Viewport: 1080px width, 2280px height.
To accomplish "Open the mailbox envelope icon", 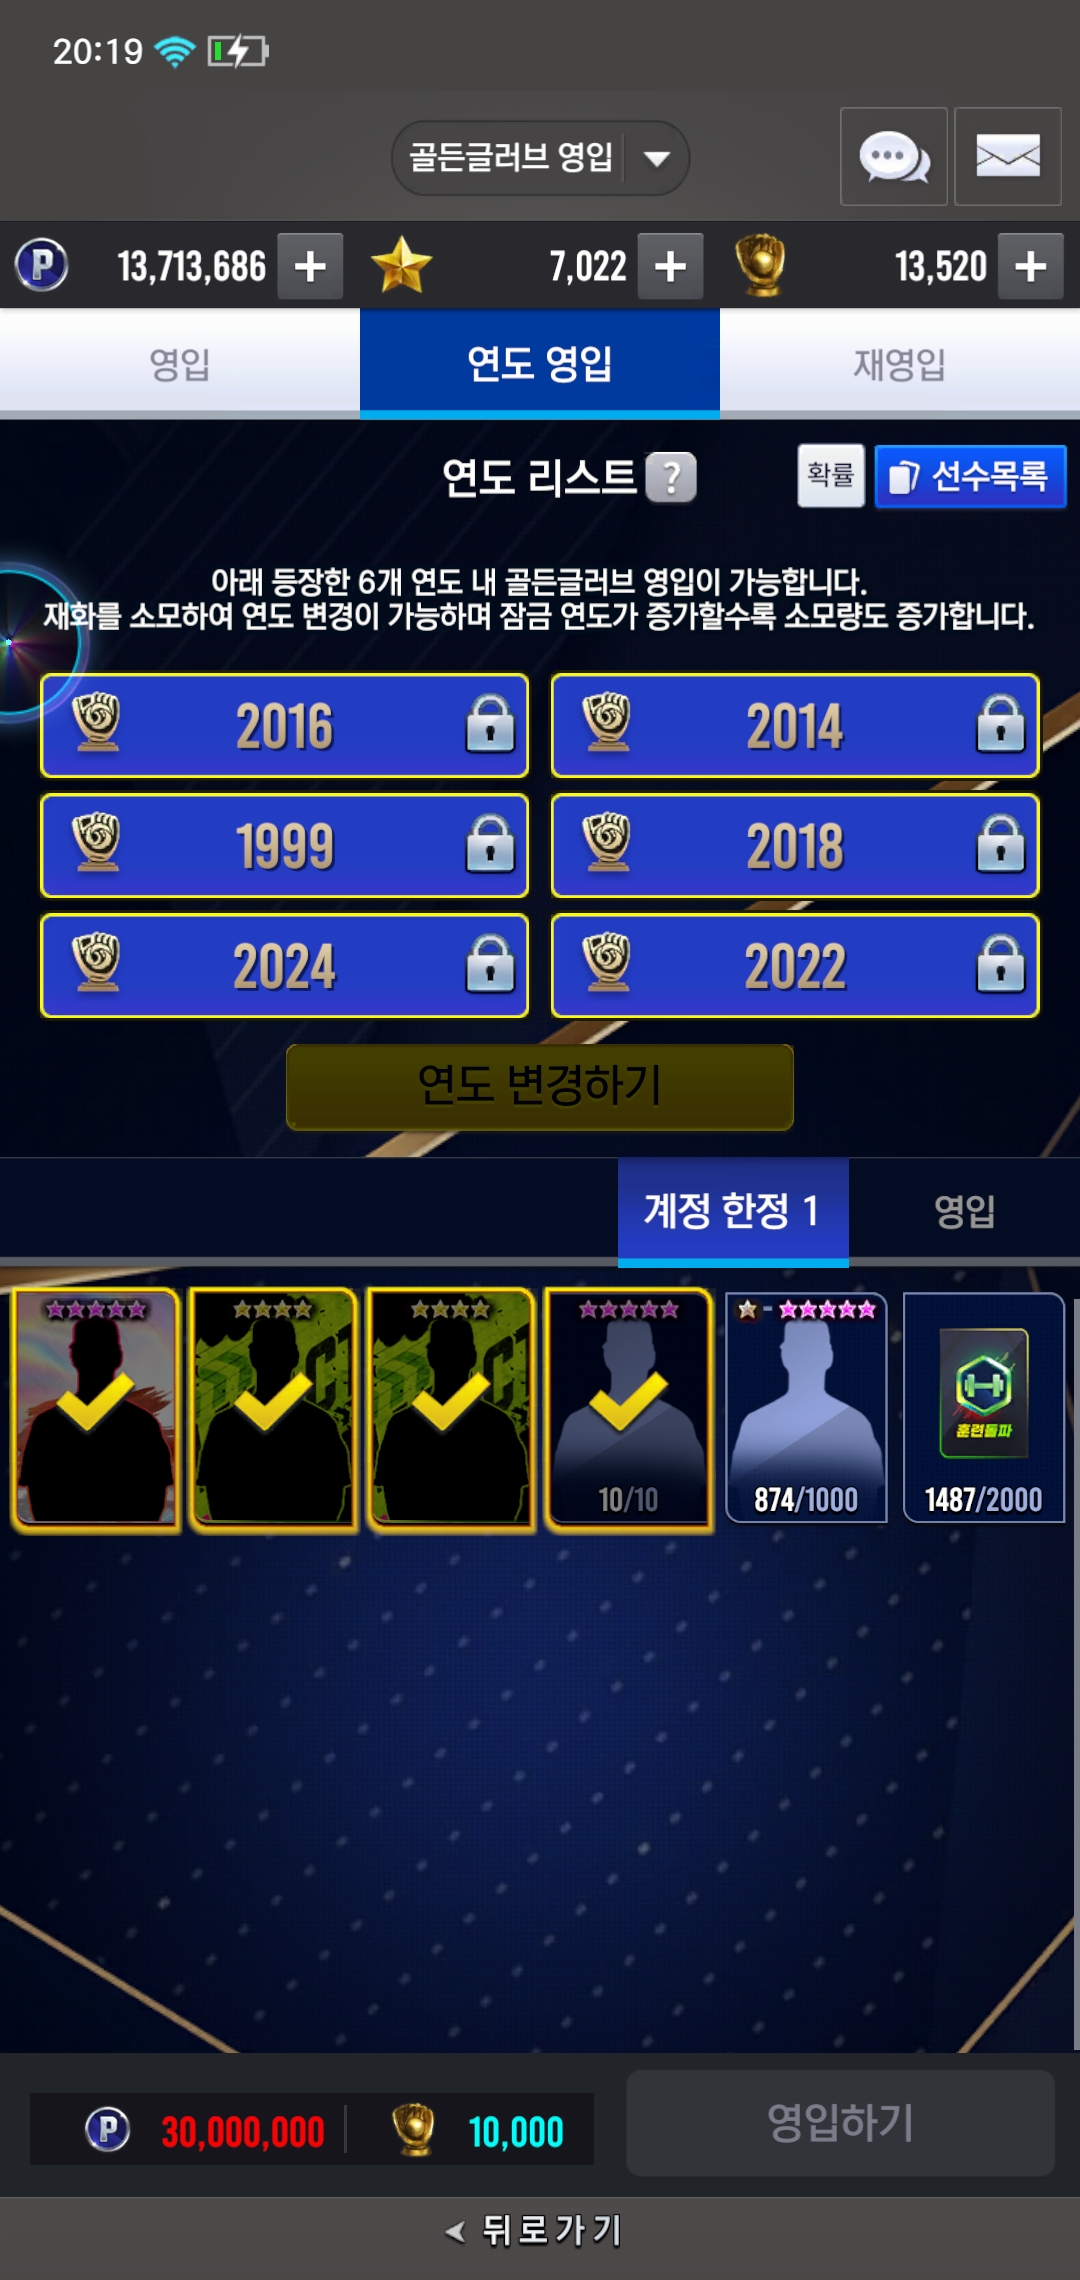I will coord(1007,157).
